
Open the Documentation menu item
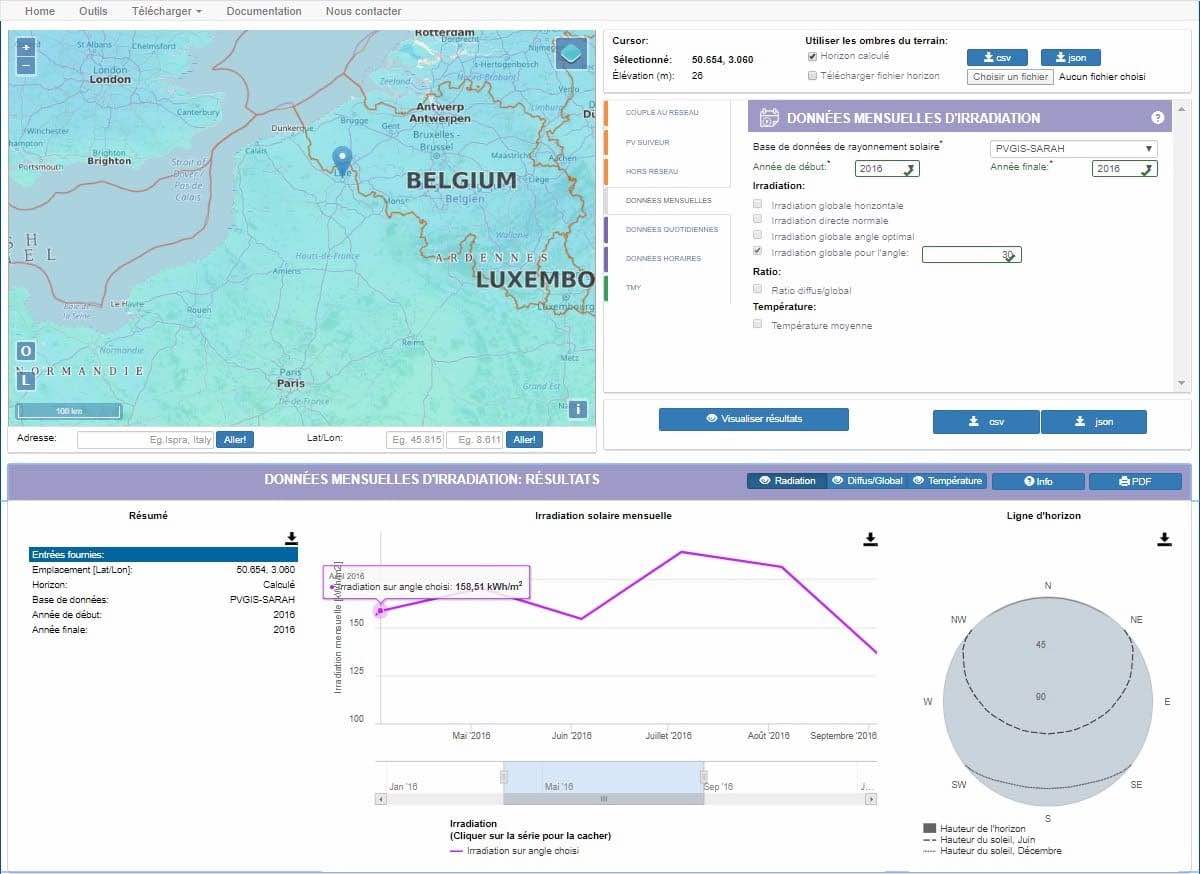tap(264, 11)
